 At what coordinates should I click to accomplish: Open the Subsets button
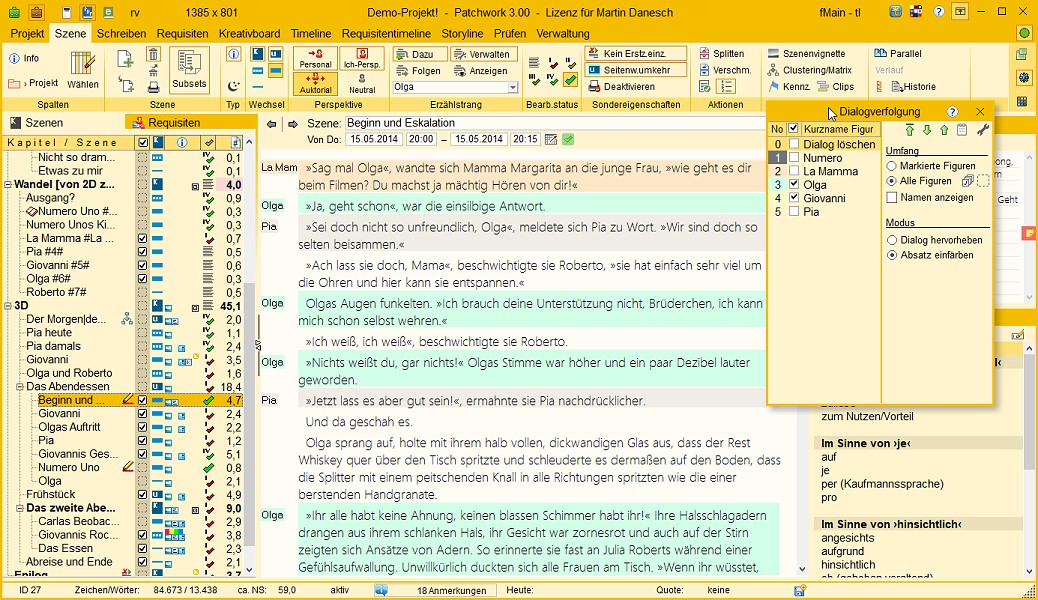point(189,70)
